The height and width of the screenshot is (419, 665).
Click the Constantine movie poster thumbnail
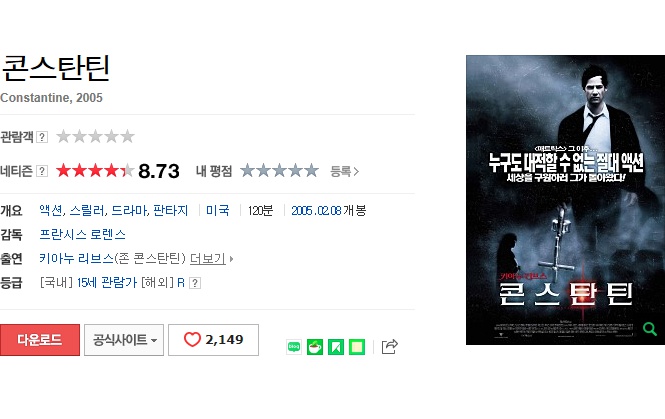(565, 200)
